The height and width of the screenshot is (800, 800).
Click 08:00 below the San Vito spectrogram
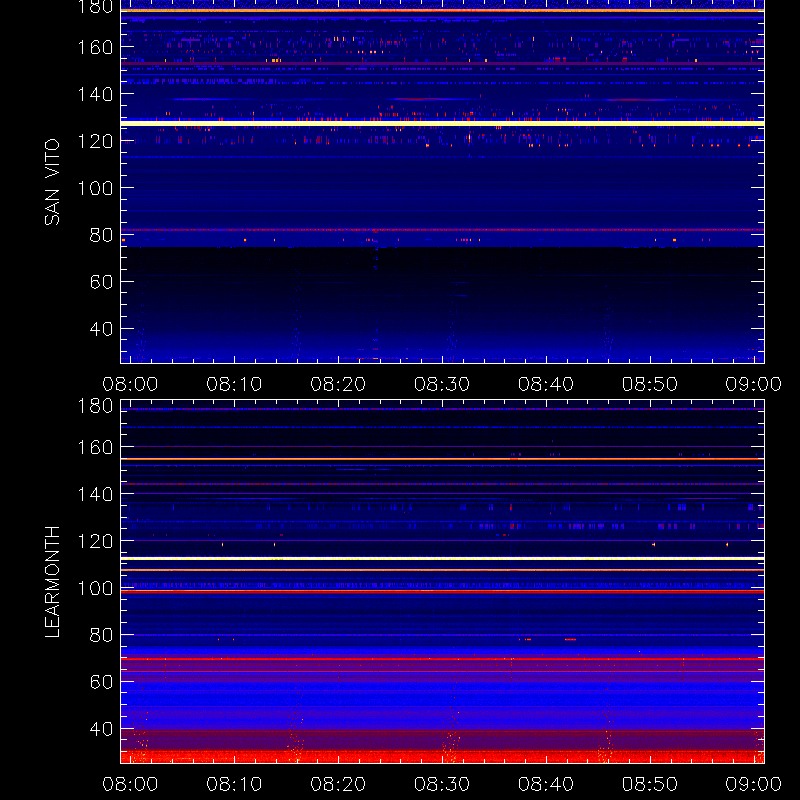point(130,384)
